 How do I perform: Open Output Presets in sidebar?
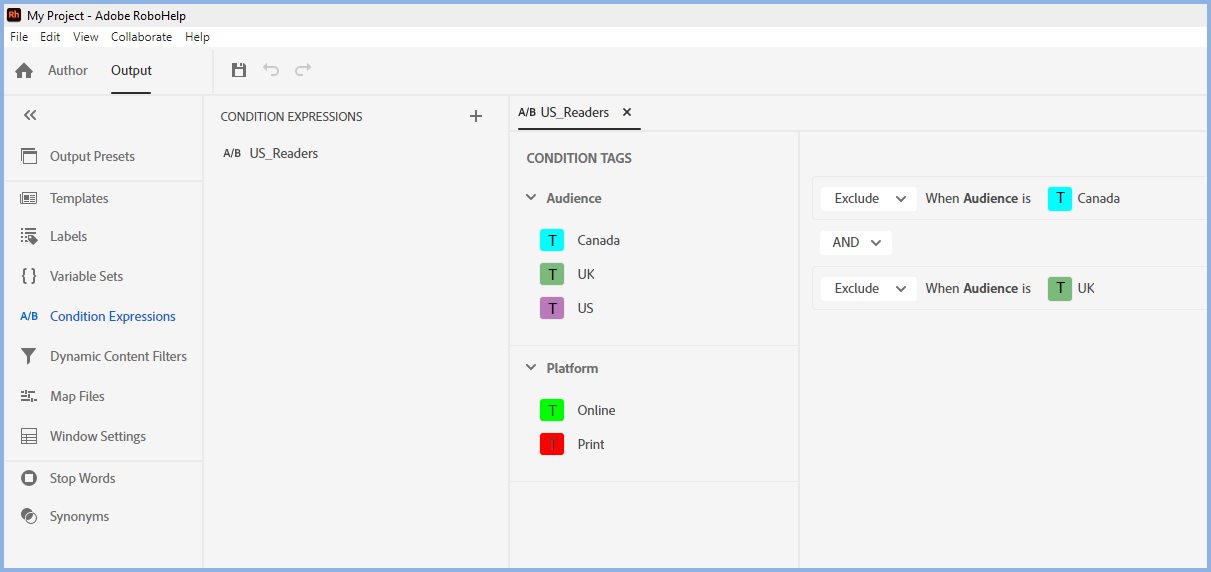(92, 156)
